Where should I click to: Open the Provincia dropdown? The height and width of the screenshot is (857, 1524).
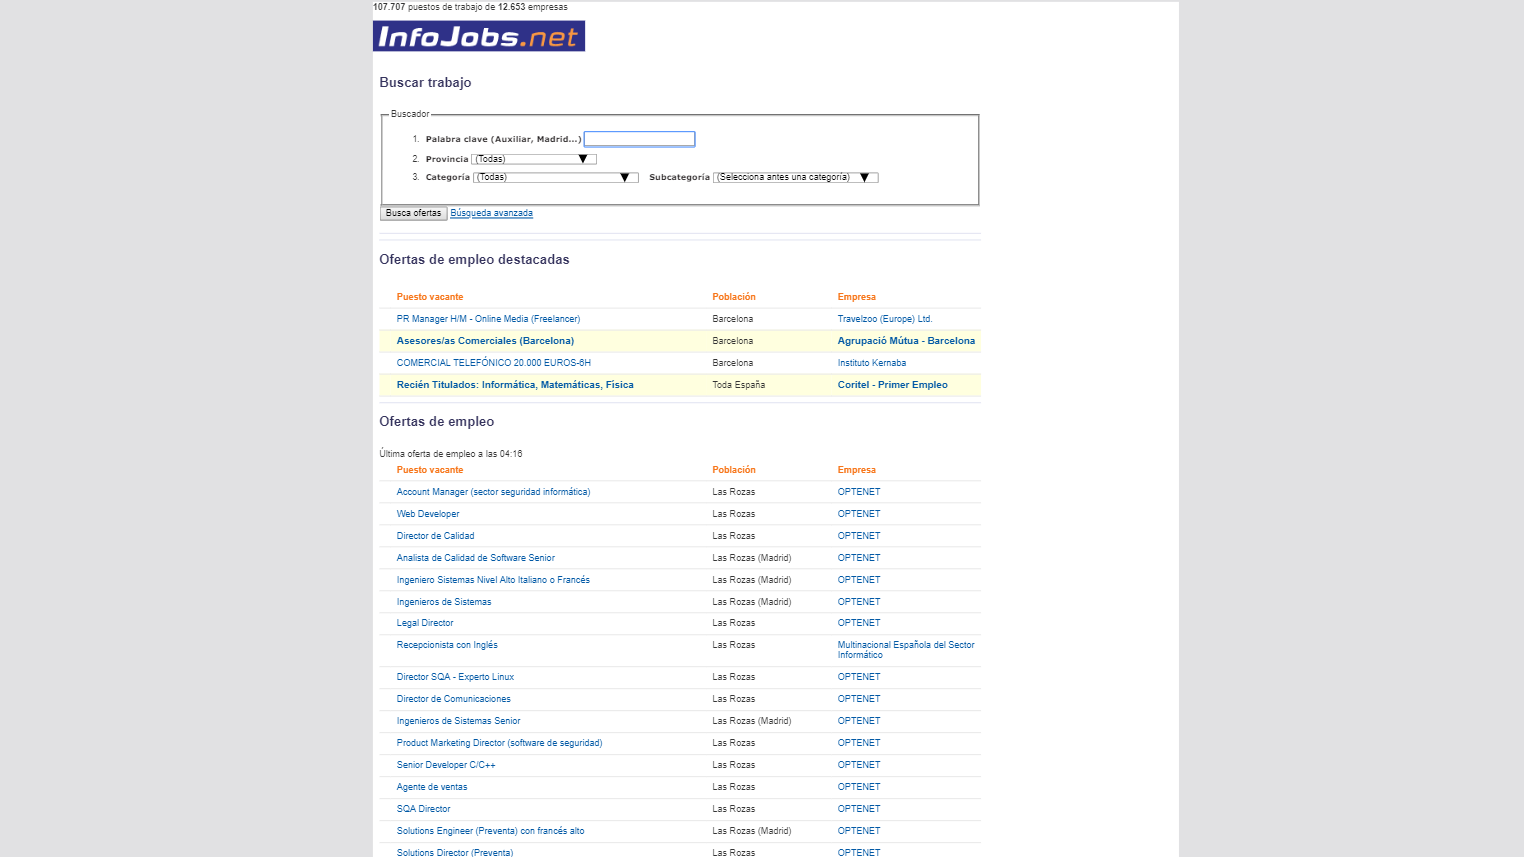(x=534, y=159)
